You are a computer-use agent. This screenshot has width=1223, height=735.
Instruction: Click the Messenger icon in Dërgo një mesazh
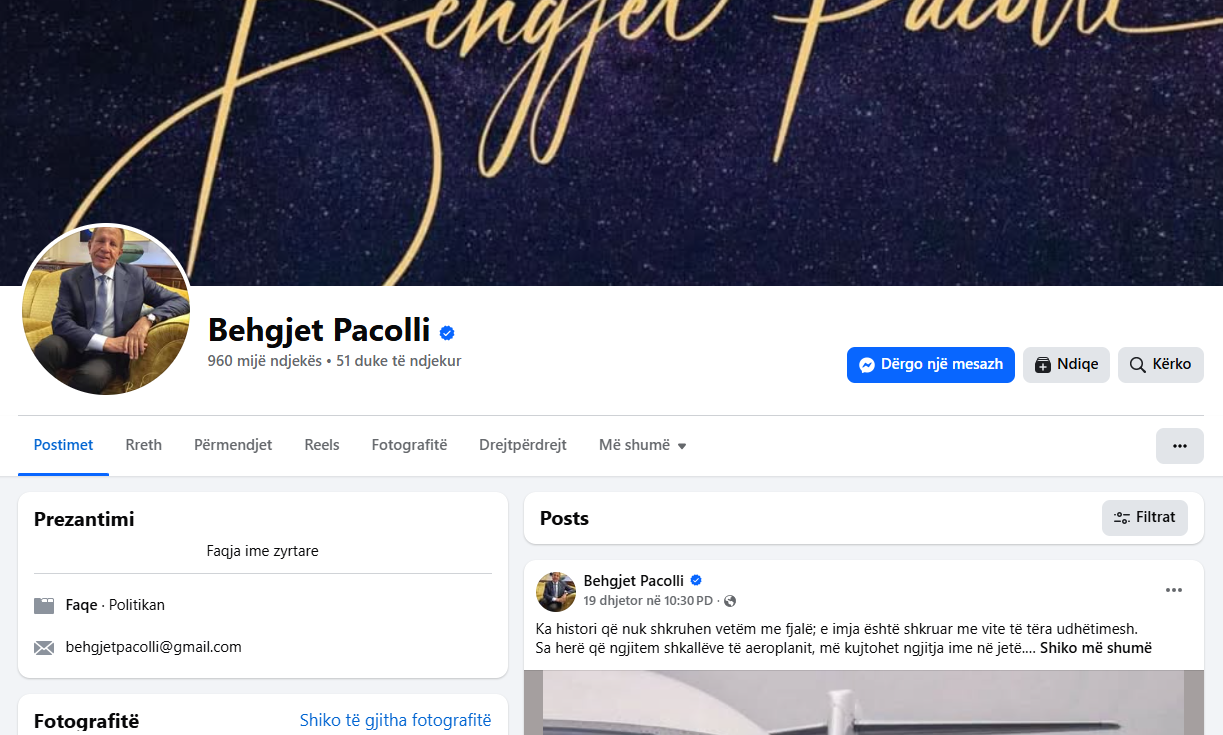[x=868, y=365]
